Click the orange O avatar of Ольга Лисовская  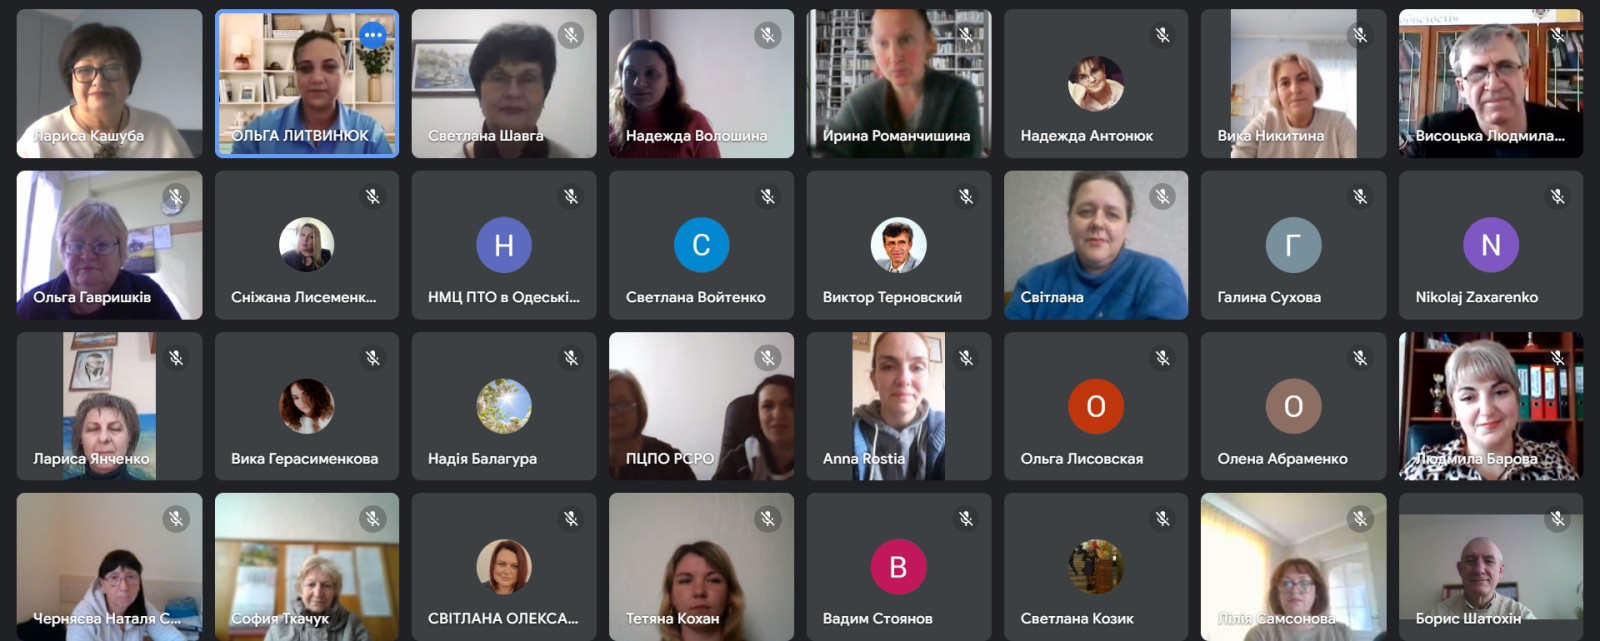[x=1096, y=406]
